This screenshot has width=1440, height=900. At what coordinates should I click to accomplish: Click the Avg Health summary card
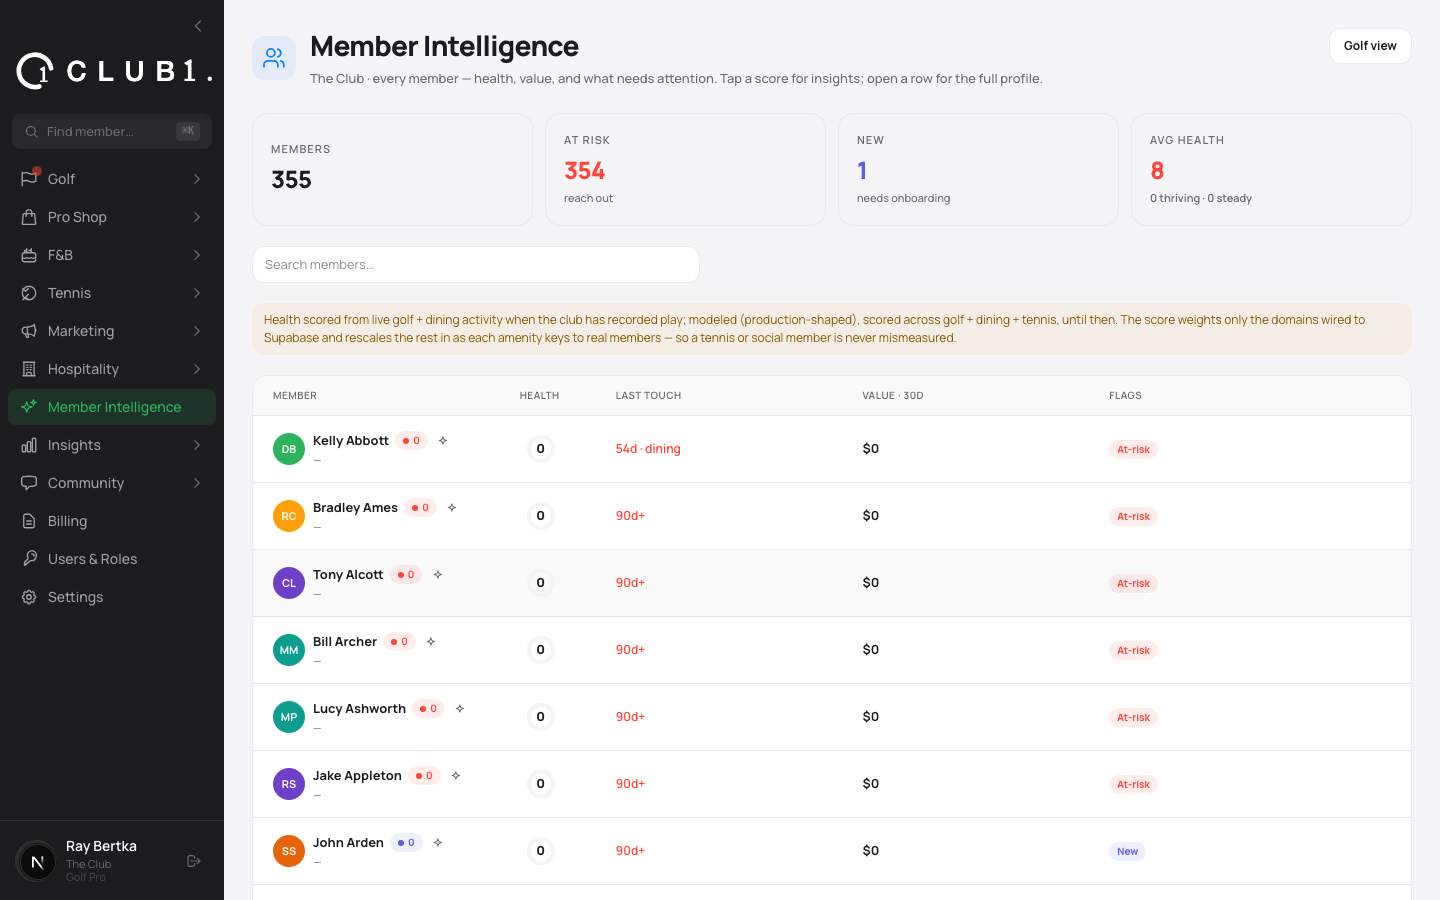(1271, 169)
